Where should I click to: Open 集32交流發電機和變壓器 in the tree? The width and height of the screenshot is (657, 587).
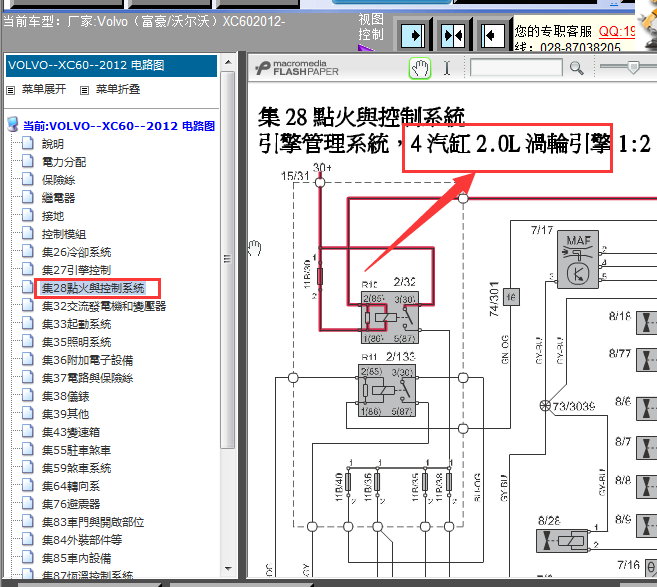(x=104, y=306)
